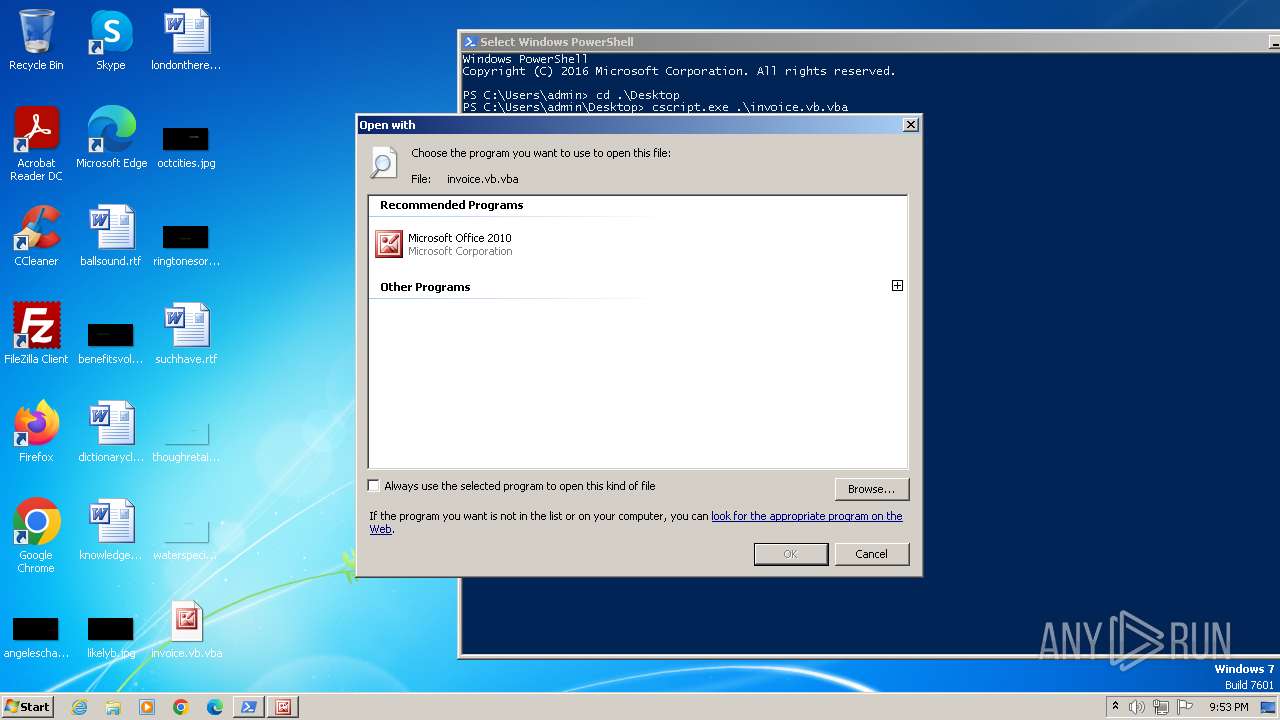Launch FileZilla Client desktop shortcut

point(36,334)
